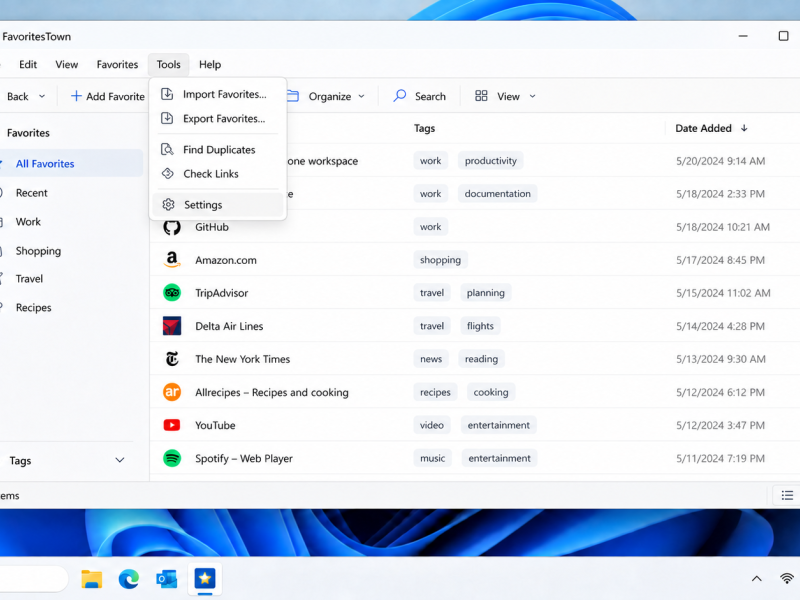This screenshot has width=800, height=600.
Task: Choose Export Favorites menu entry
Action: coord(218,119)
